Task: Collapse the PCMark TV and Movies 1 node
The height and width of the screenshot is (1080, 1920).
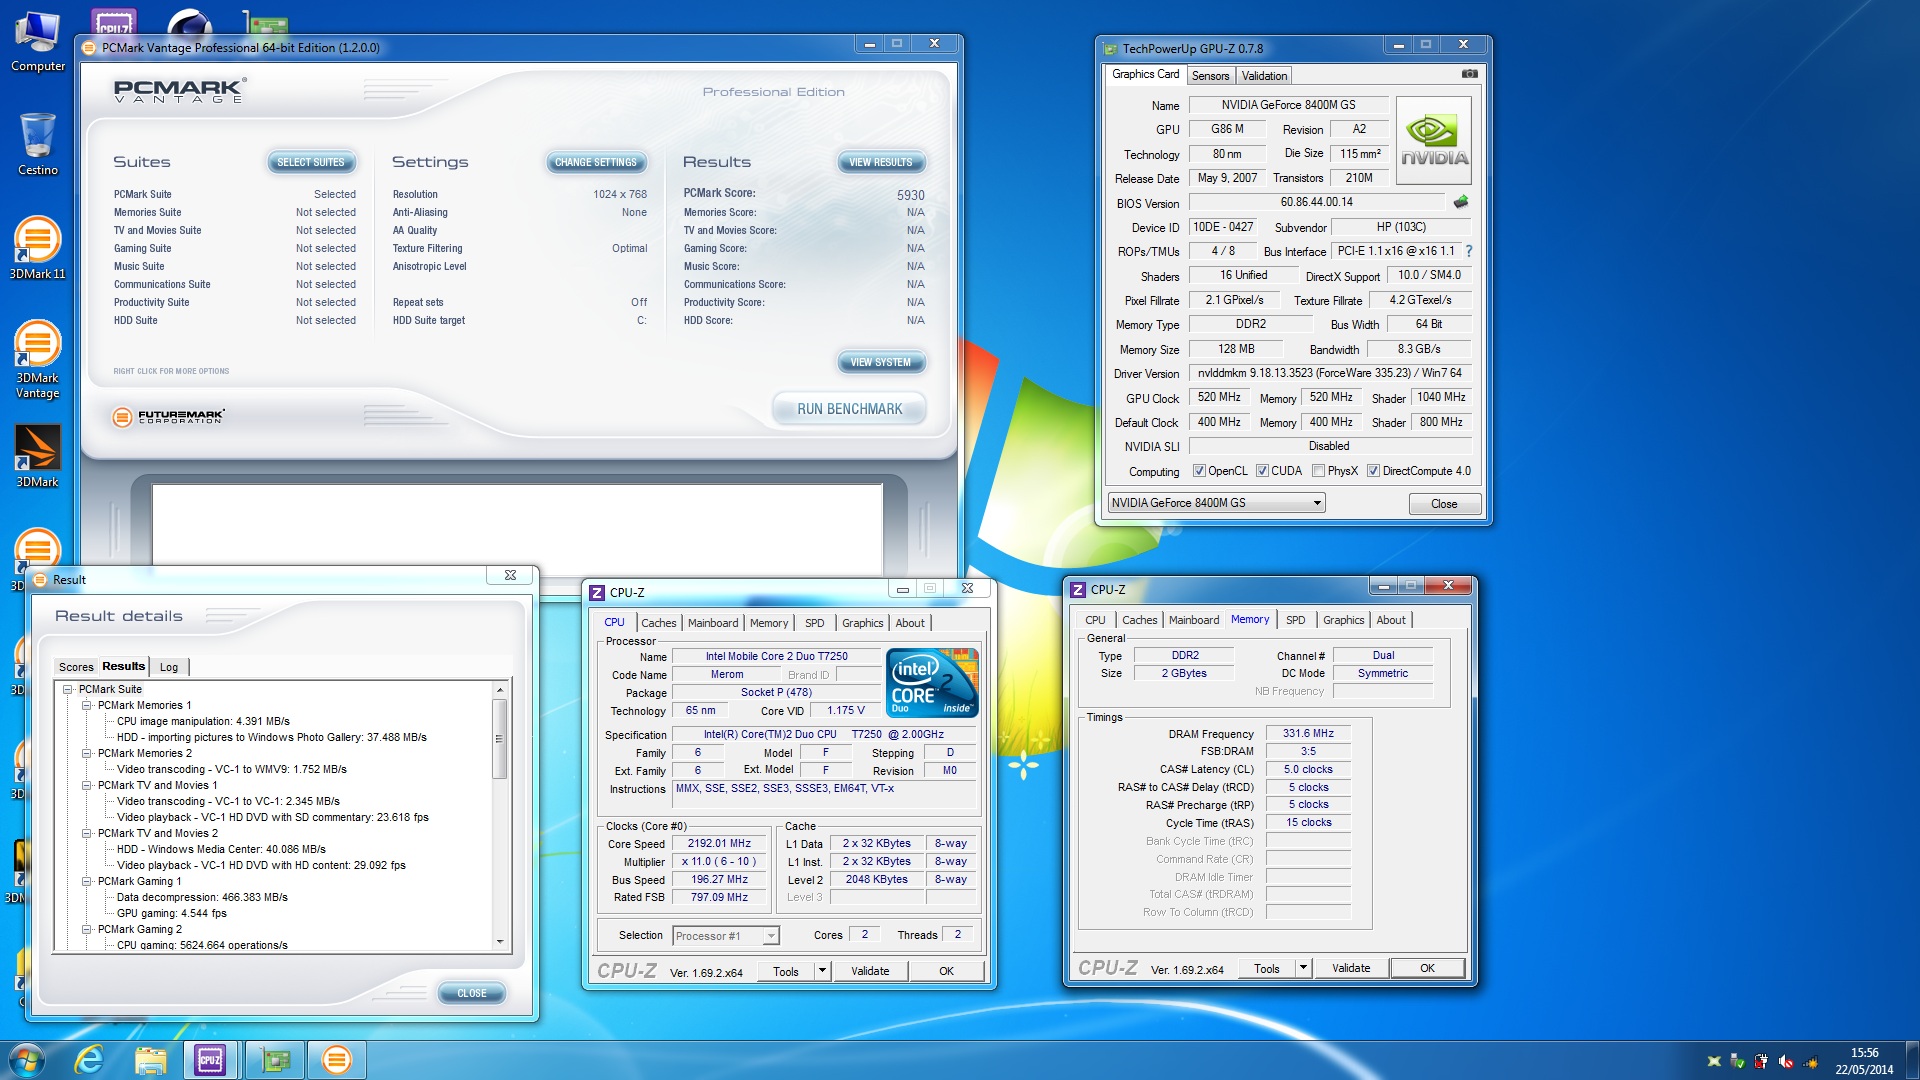Action: (x=87, y=785)
